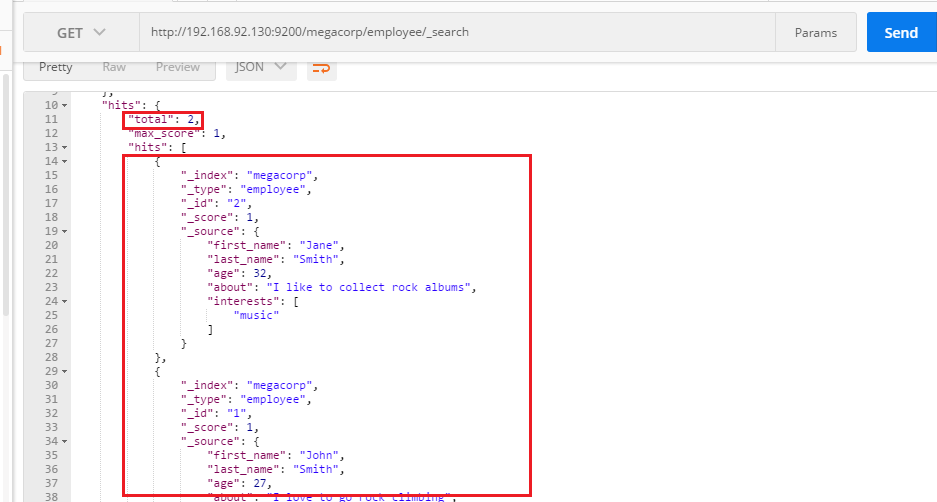Image resolution: width=937 pixels, height=502 pixels.
Task: Open the GET method dropdown
Action: pos(81,32)
